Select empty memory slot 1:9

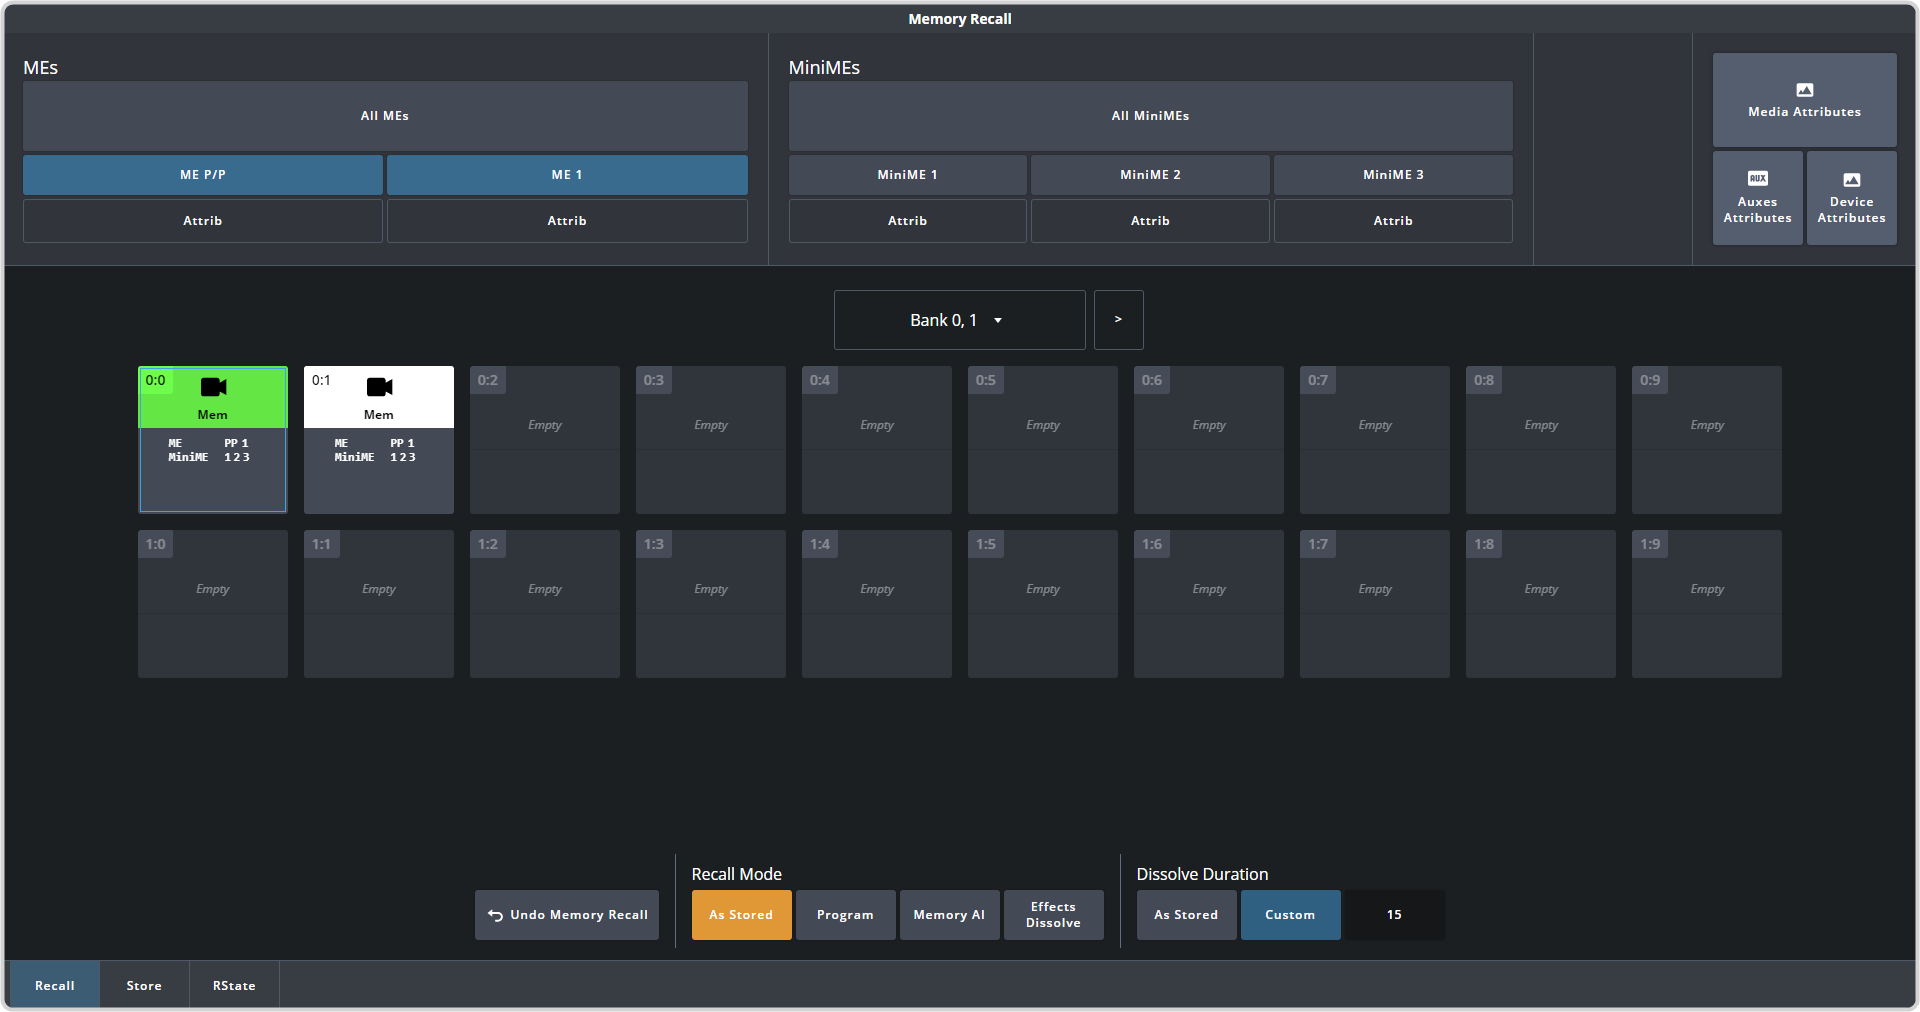pos(1707,604)
